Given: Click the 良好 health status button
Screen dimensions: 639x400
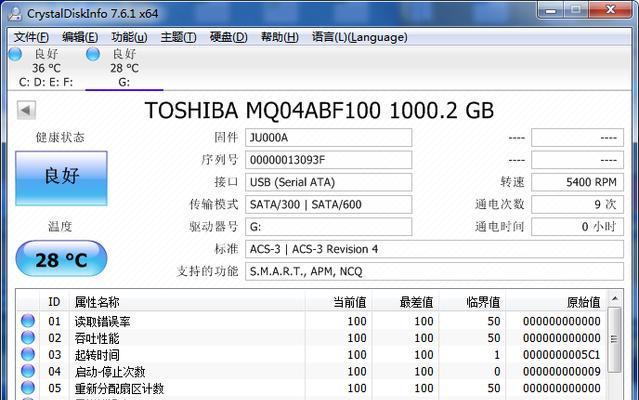Looking at the screenshot, I should pos(61,178).
